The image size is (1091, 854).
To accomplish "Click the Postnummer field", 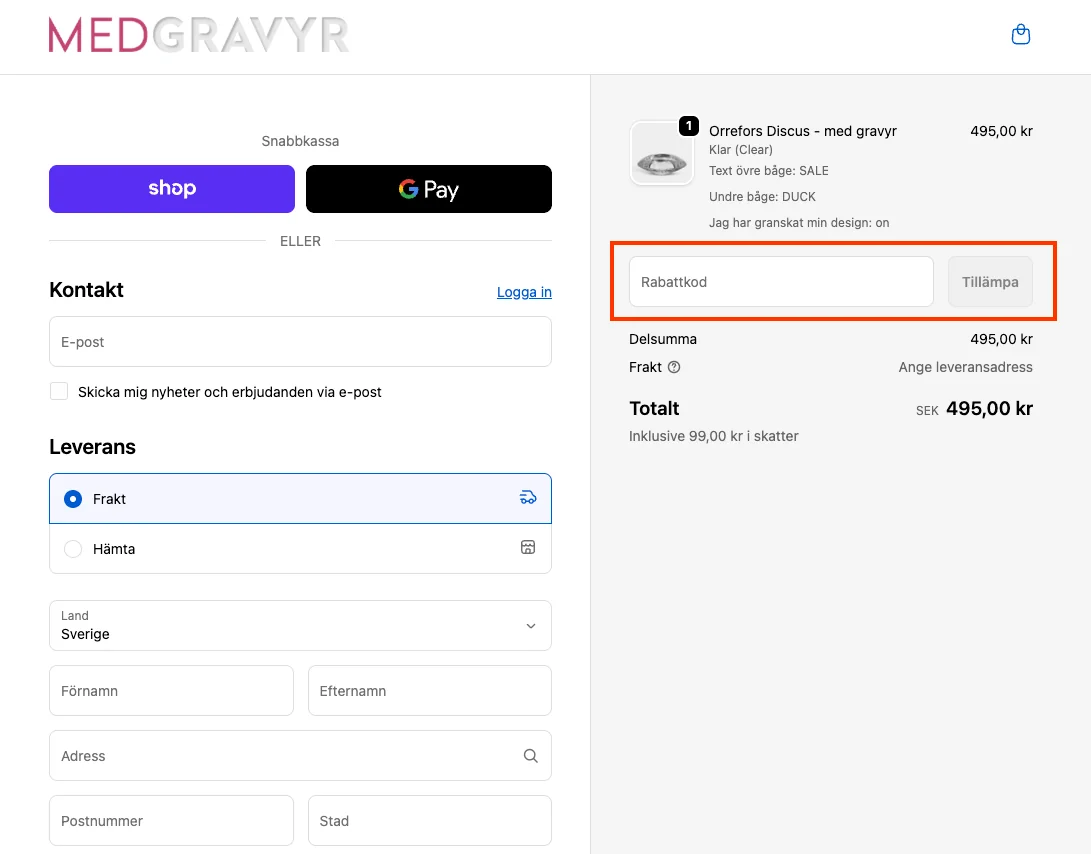I will pos(171,821).
